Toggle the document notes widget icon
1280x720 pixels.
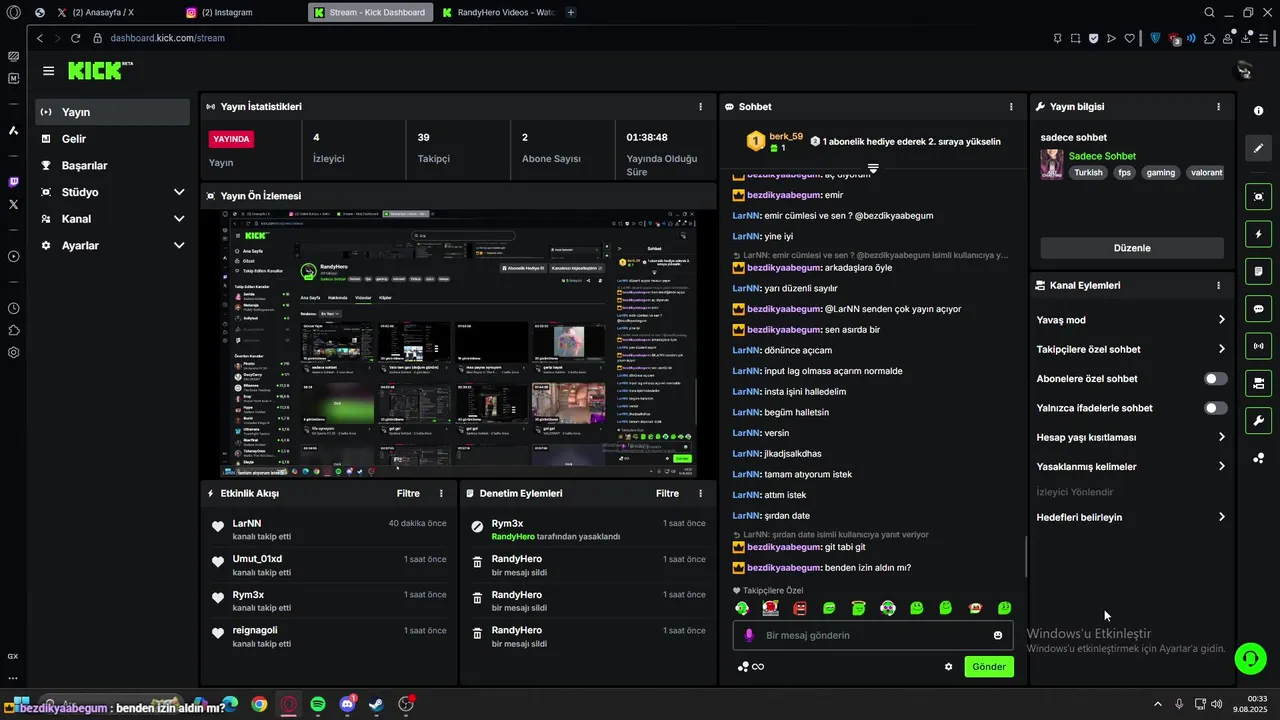1258,271
